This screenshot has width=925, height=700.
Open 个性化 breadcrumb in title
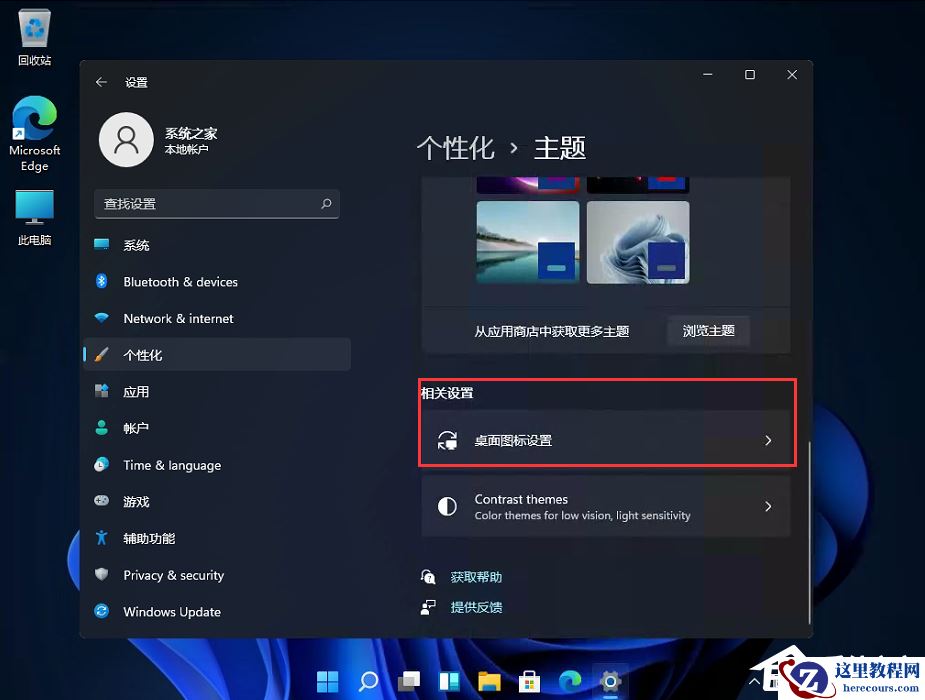456,148
